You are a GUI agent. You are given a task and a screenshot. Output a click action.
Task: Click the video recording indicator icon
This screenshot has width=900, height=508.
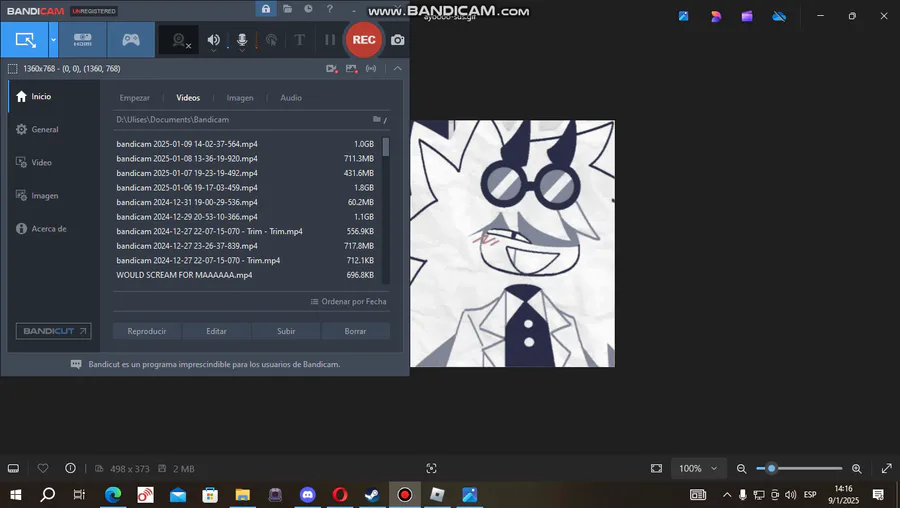point(332,69)
